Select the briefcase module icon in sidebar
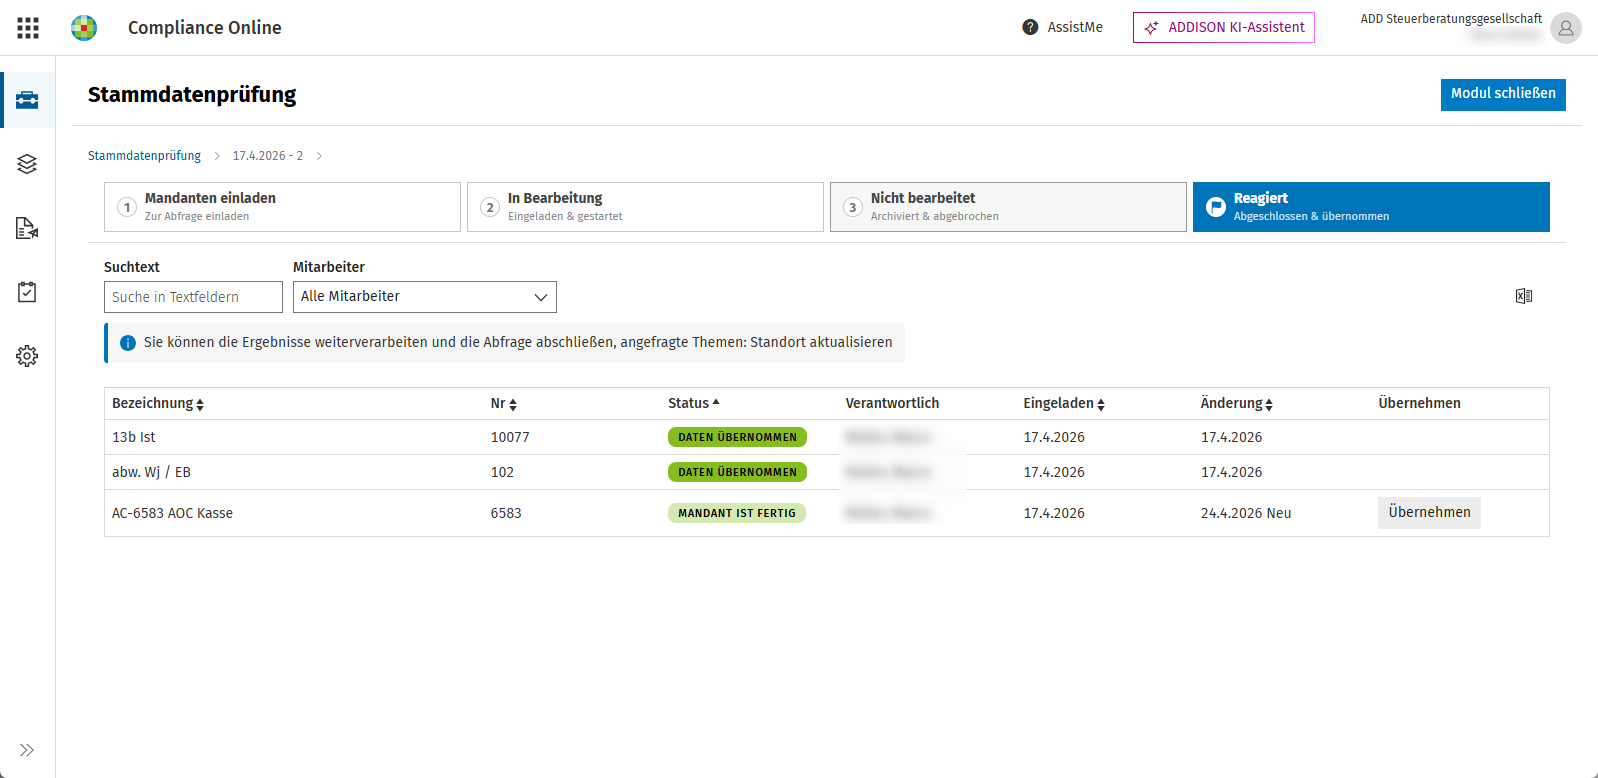This screenshot has width=1598, height=778. pos(27,100)
